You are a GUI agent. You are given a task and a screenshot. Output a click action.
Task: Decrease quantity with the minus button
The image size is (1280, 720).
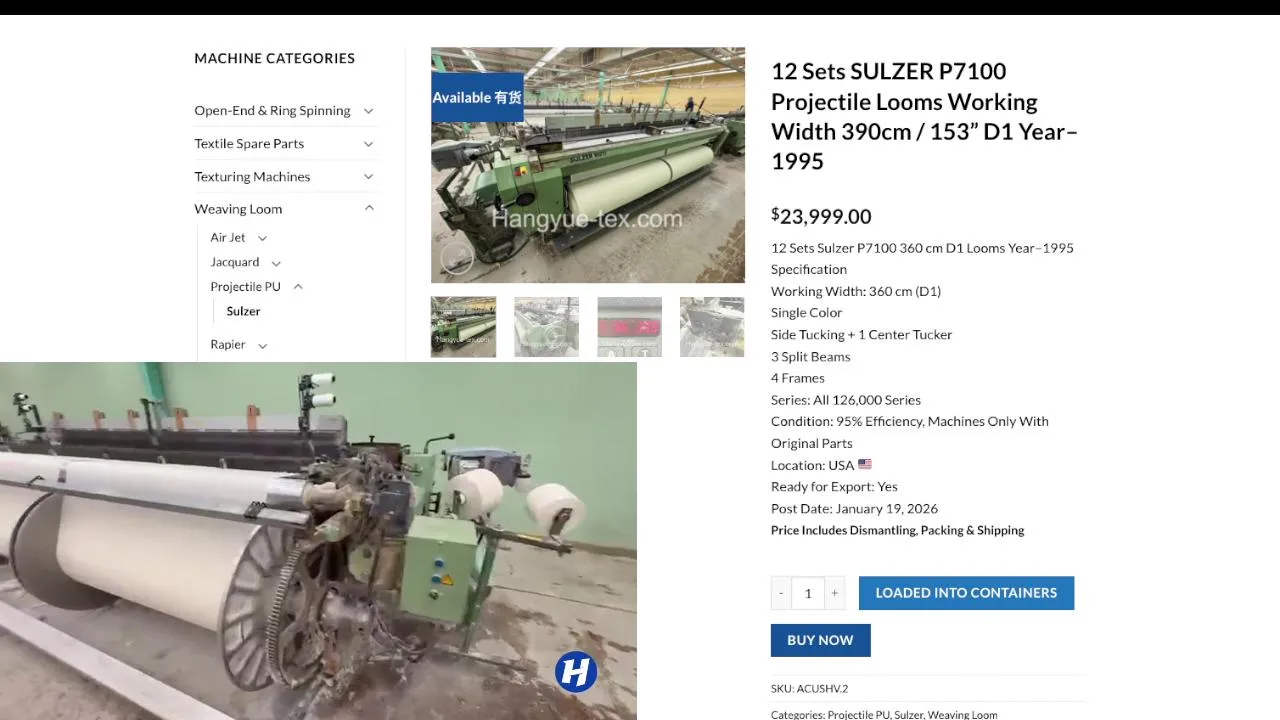pyautogui.click(x=781, y=593)
